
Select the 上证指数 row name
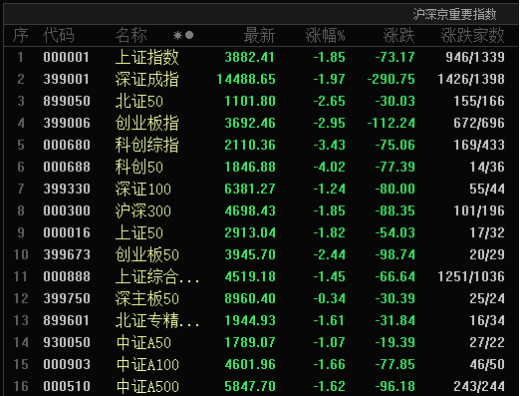(x=147, y=57)
